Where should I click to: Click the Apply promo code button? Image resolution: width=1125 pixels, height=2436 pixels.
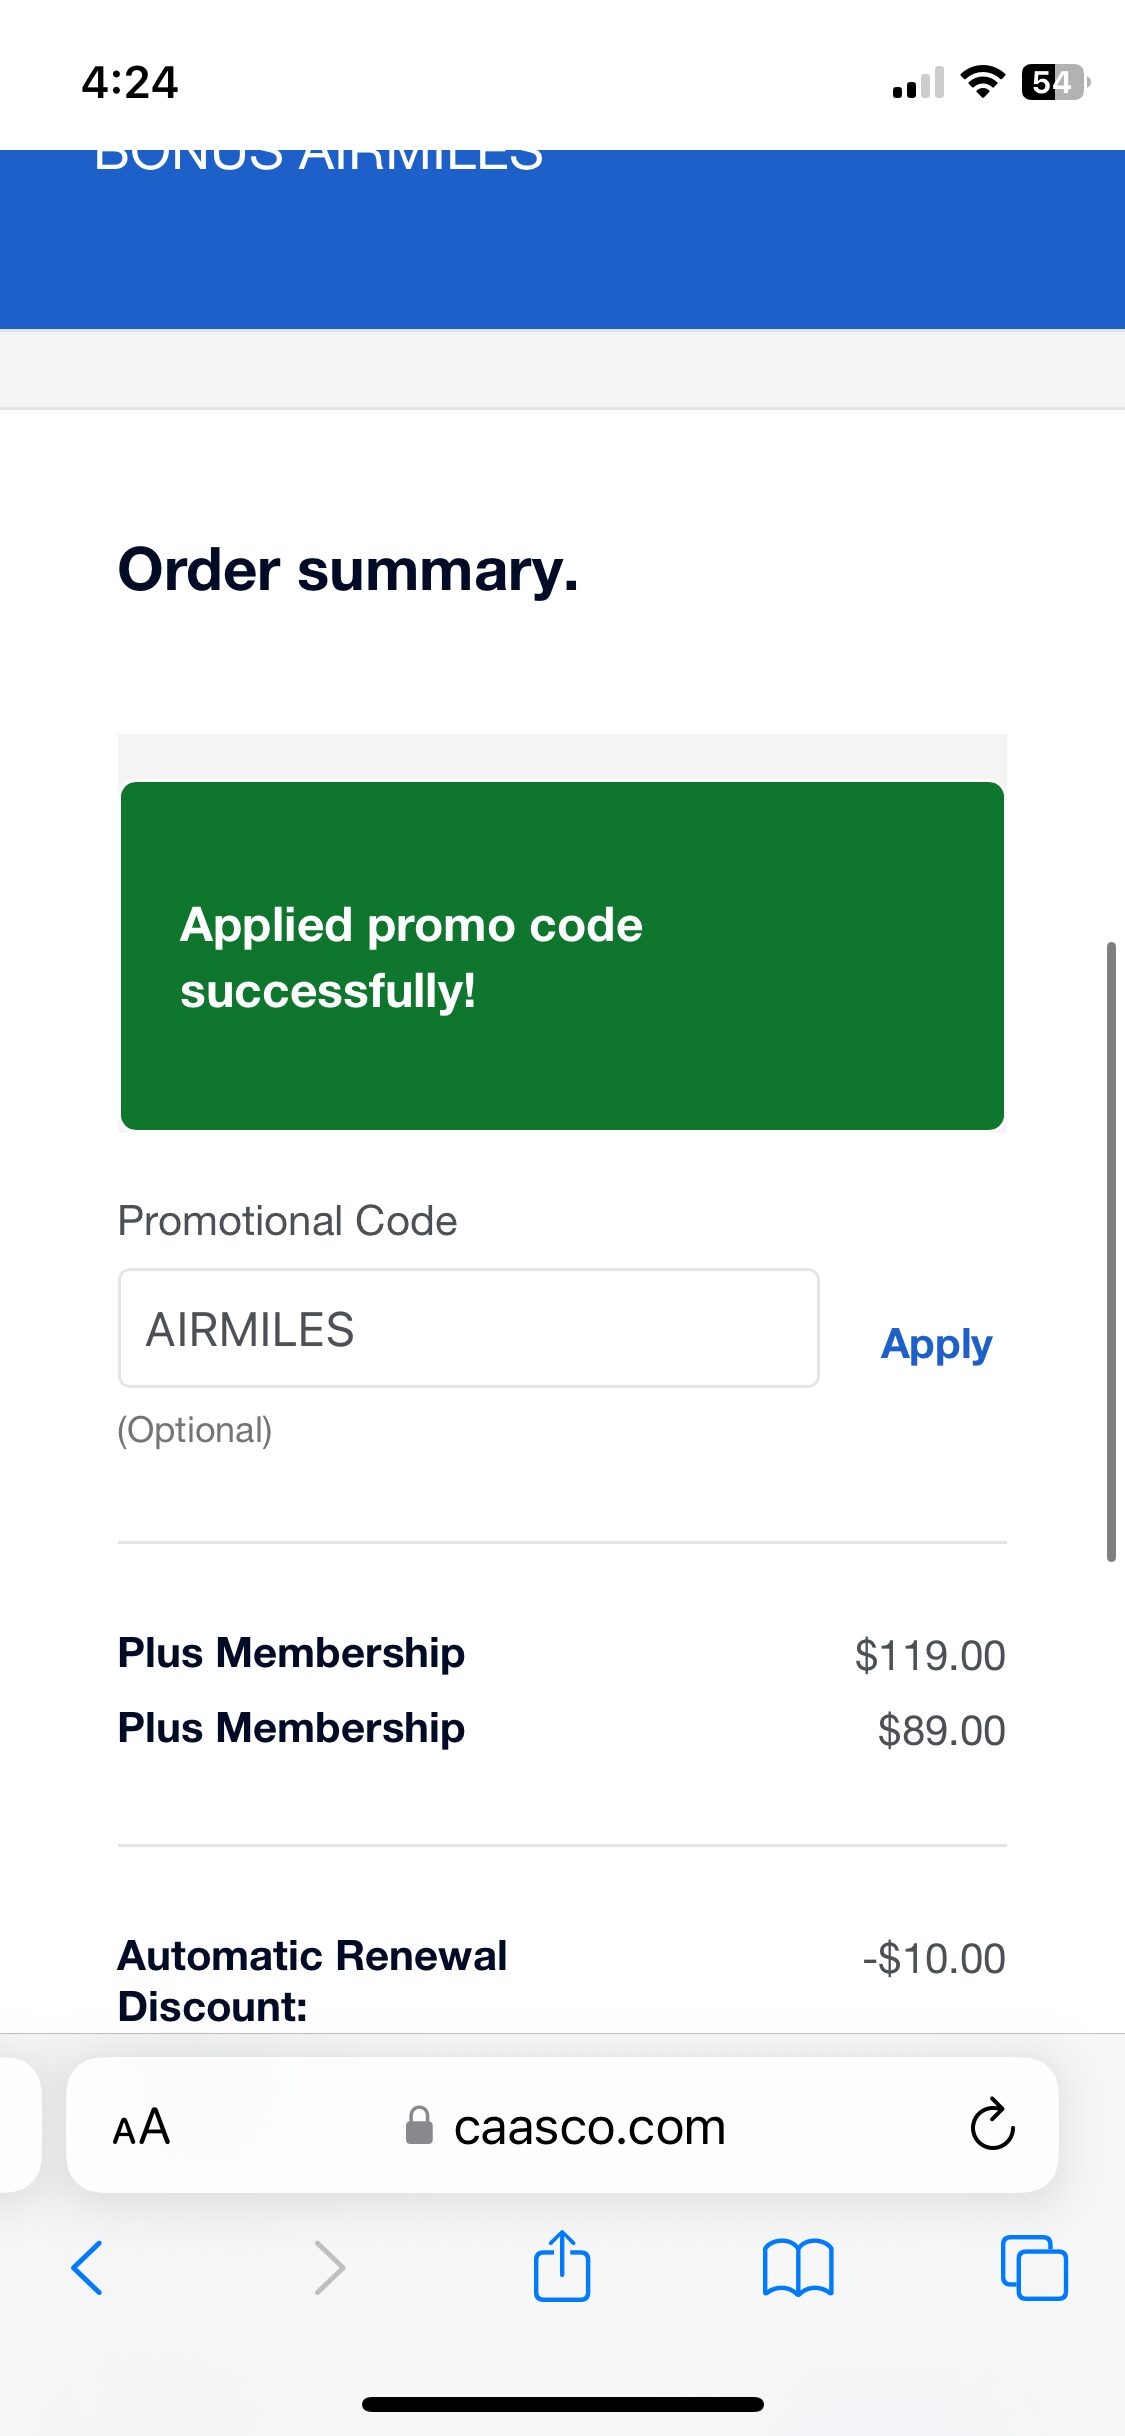pyautogui.click(x=936, y=1344)
